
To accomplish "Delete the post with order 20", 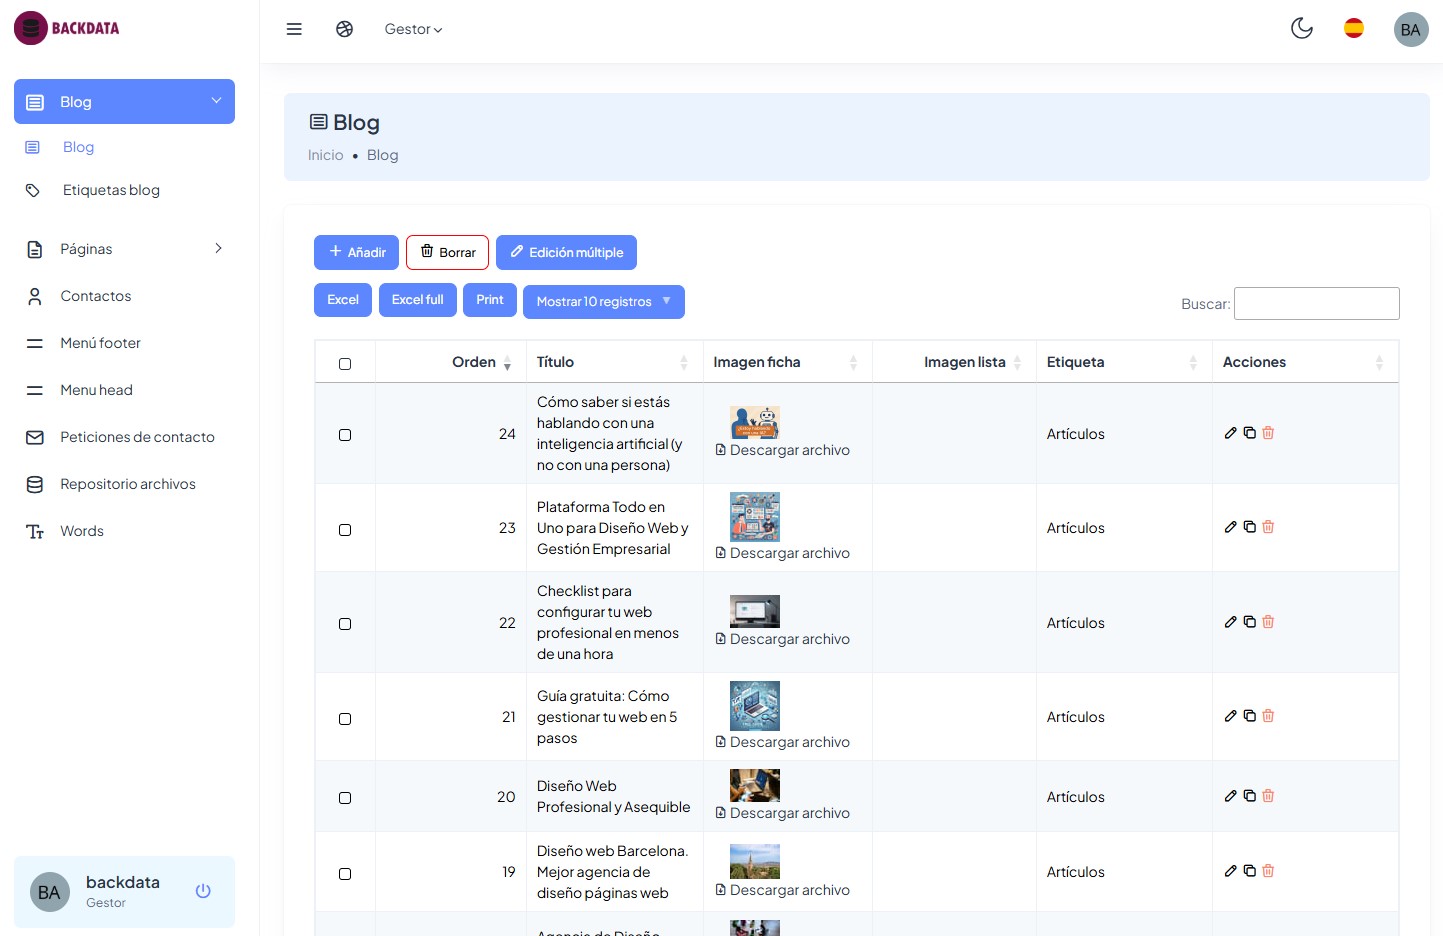I will tap(1268, 796).
